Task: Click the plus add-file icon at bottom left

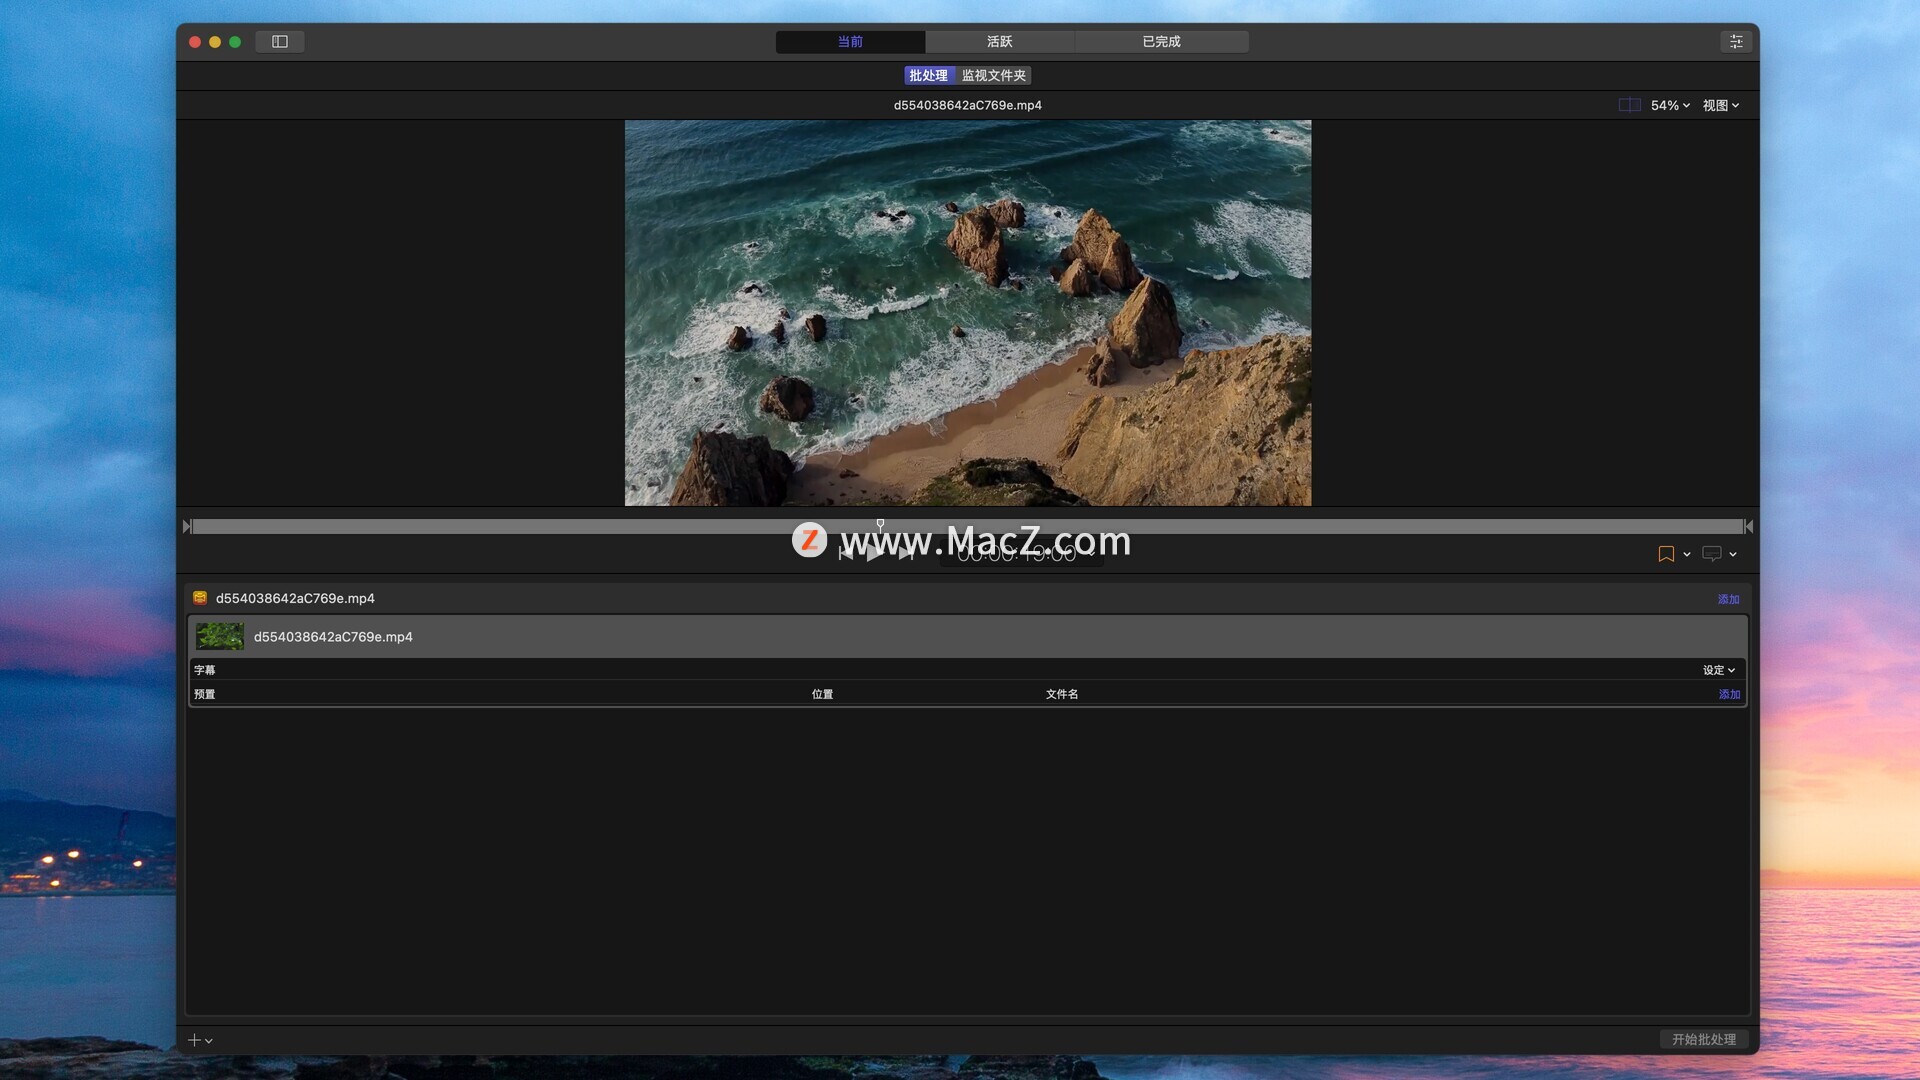Action: [x=195, y=1040]
